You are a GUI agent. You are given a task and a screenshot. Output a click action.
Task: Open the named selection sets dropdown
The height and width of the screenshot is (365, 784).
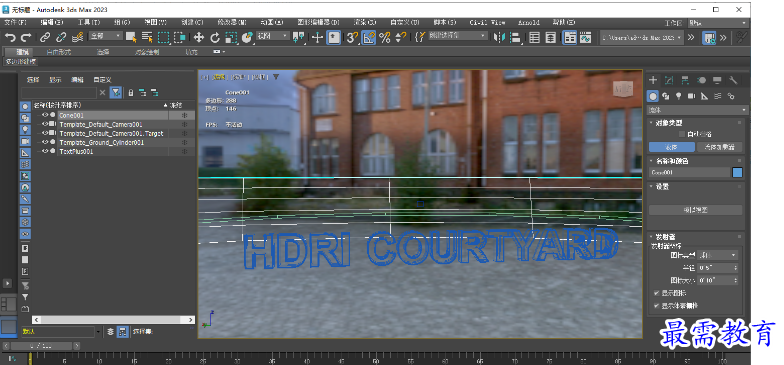pyautogui.click(x=457, y=36)
